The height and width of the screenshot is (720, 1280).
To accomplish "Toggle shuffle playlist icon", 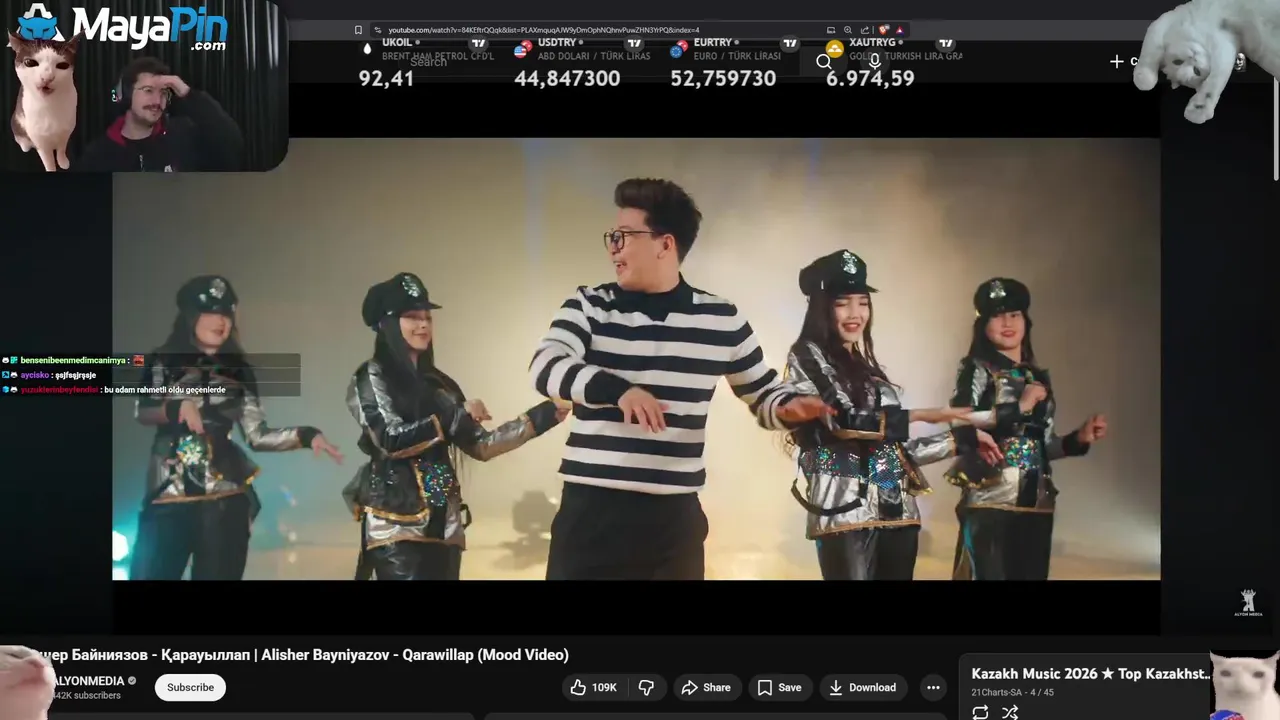I will (x=1010, y=712).
